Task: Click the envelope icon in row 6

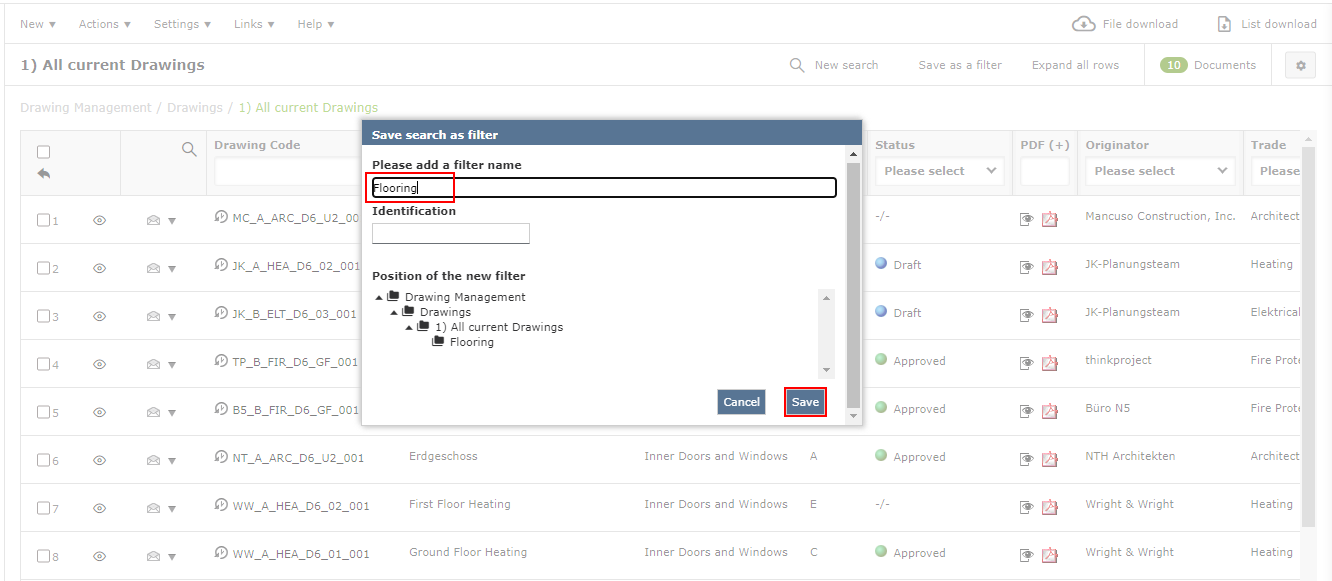Action: point(153,460)
